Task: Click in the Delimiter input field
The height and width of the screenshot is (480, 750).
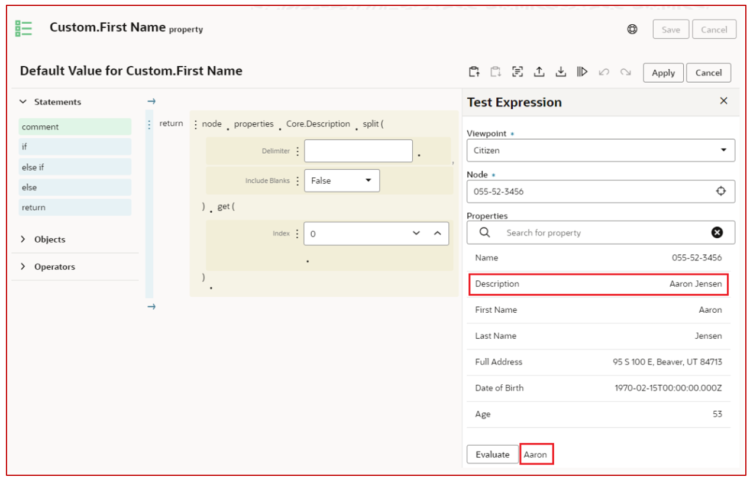Action: pyautogui.click(x=358, y=151)
